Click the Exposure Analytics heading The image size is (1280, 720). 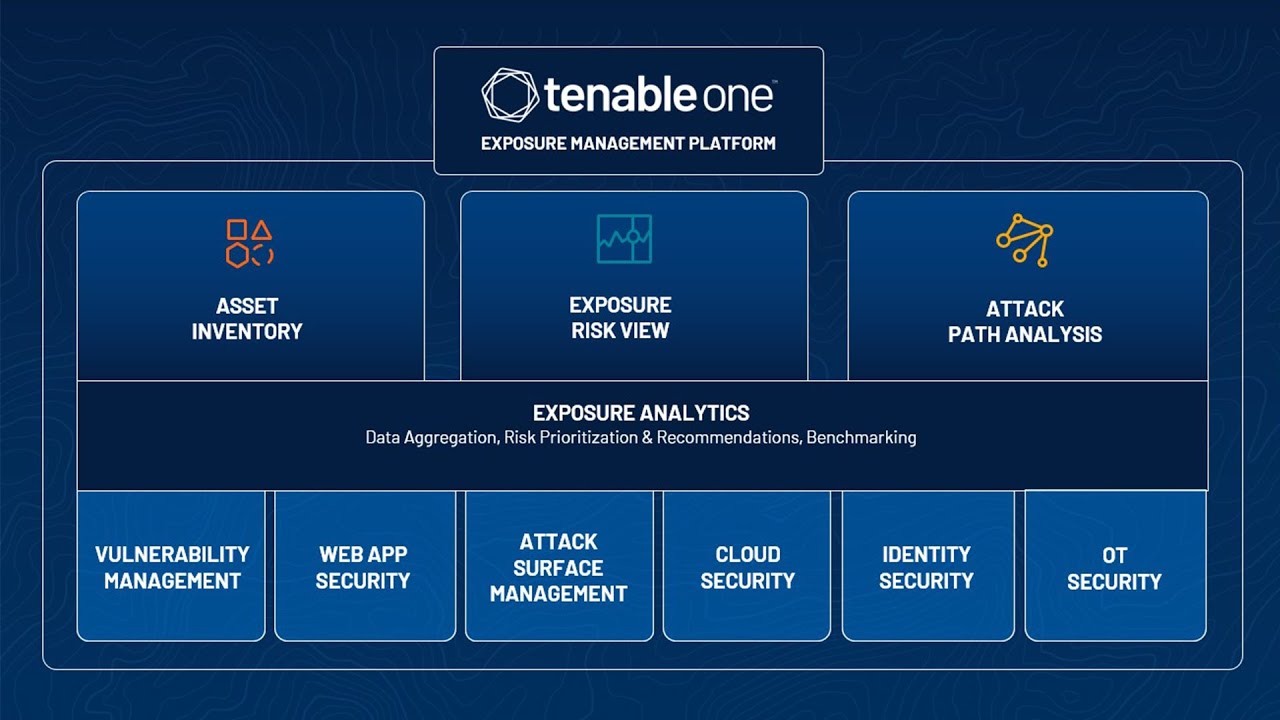(641, 413)
